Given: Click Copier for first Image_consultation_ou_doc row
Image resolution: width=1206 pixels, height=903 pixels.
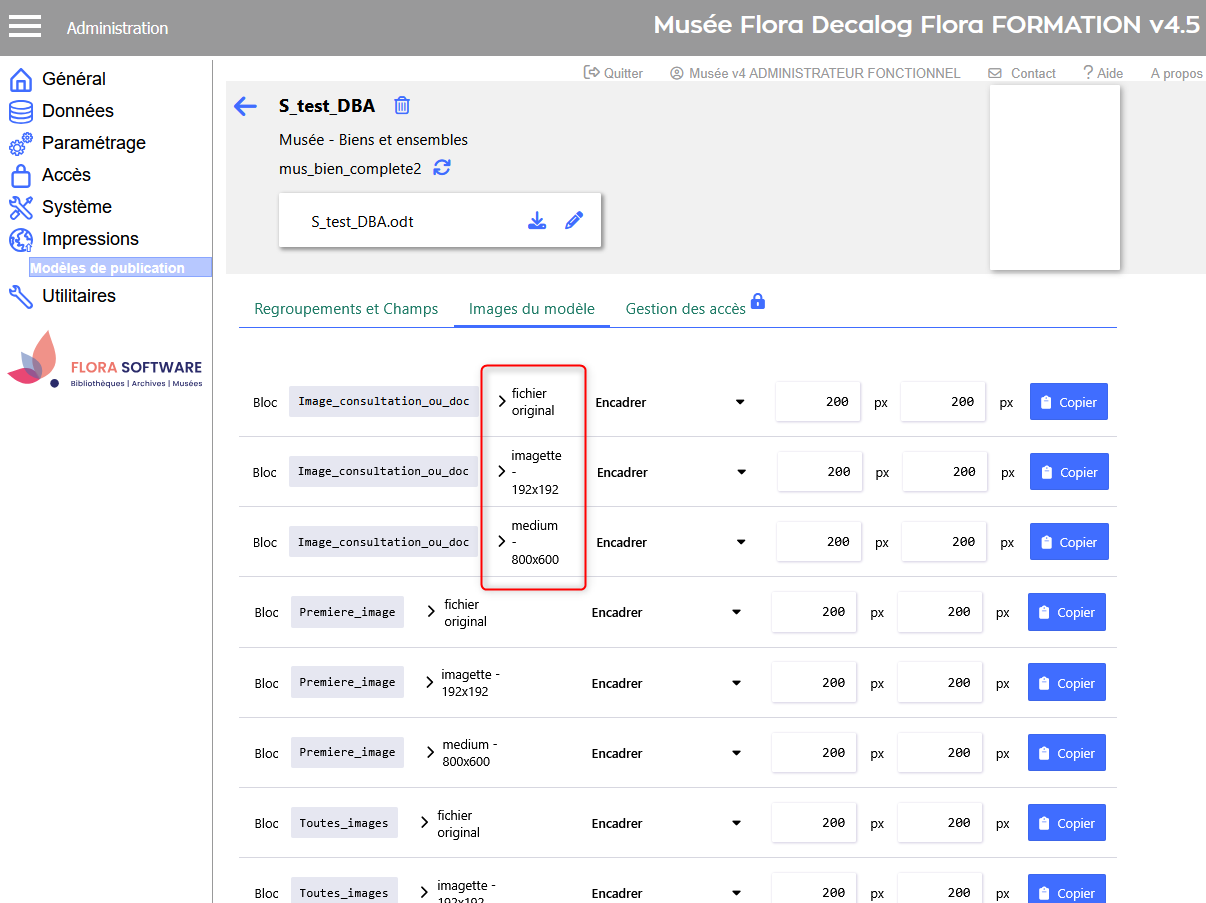Looking at the screenshot, I should (1068, 402).
